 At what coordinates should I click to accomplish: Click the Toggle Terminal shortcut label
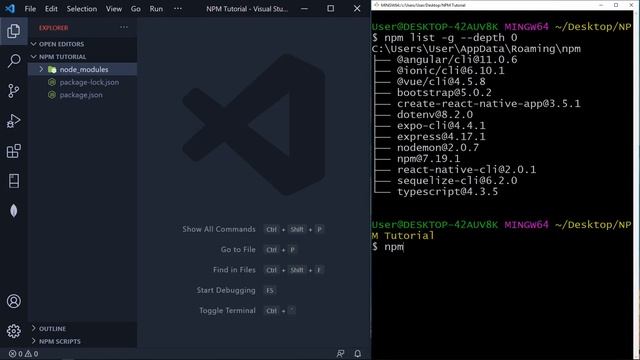click(227, 311)
